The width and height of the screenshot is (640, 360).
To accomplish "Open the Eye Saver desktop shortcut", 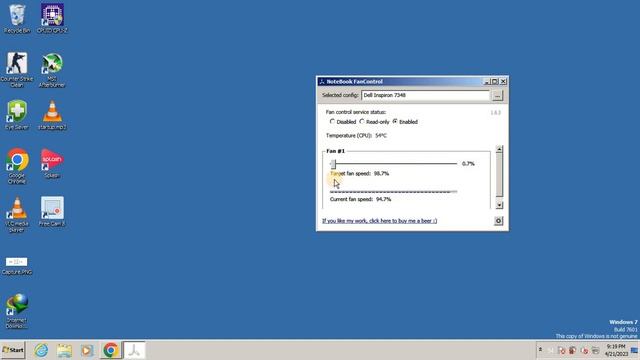I will (x=17, y=115).
